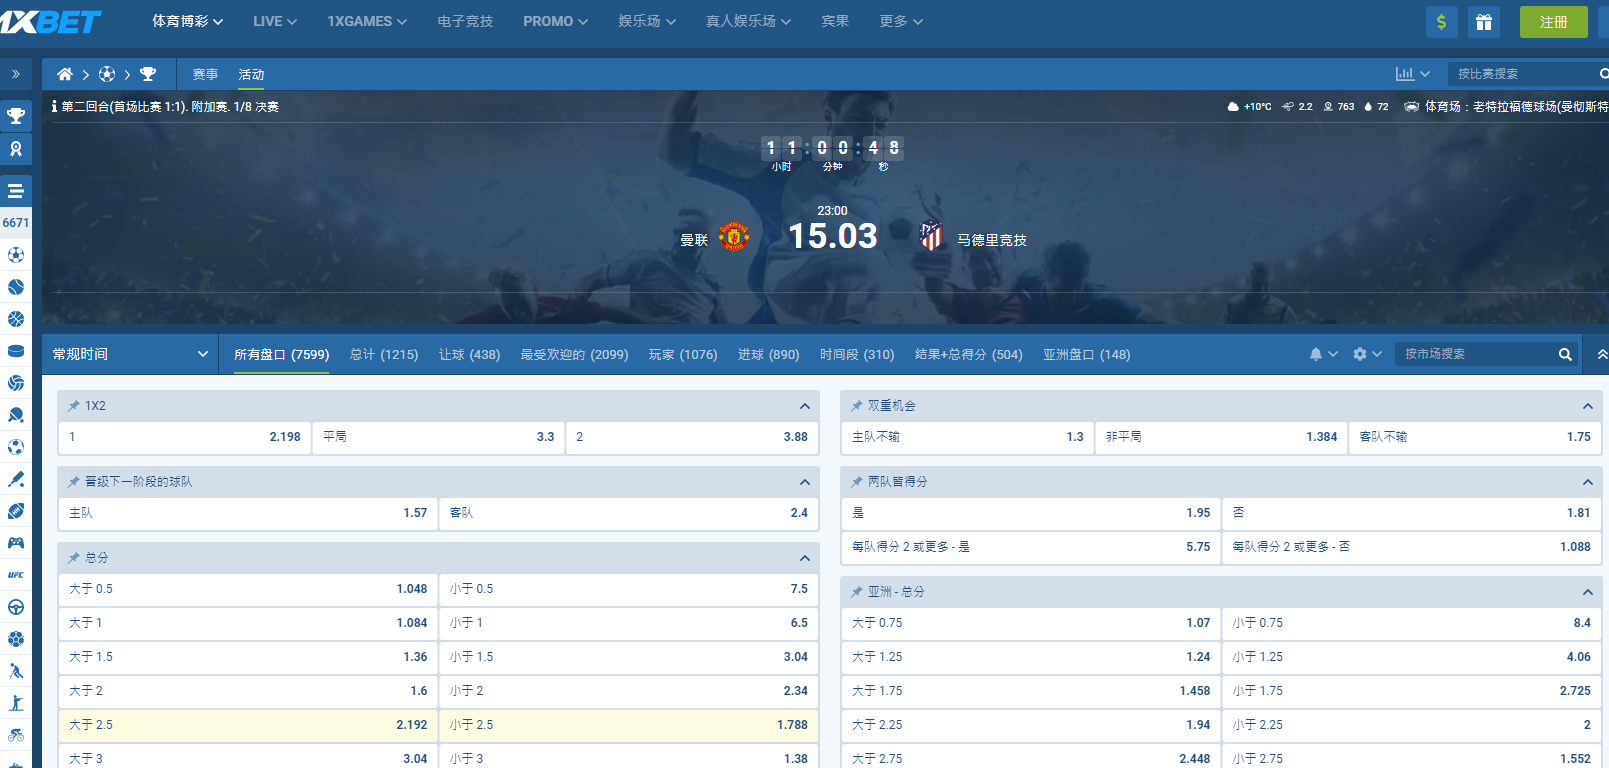Open the gear settings icon in markets bar

click(1360, 354)
